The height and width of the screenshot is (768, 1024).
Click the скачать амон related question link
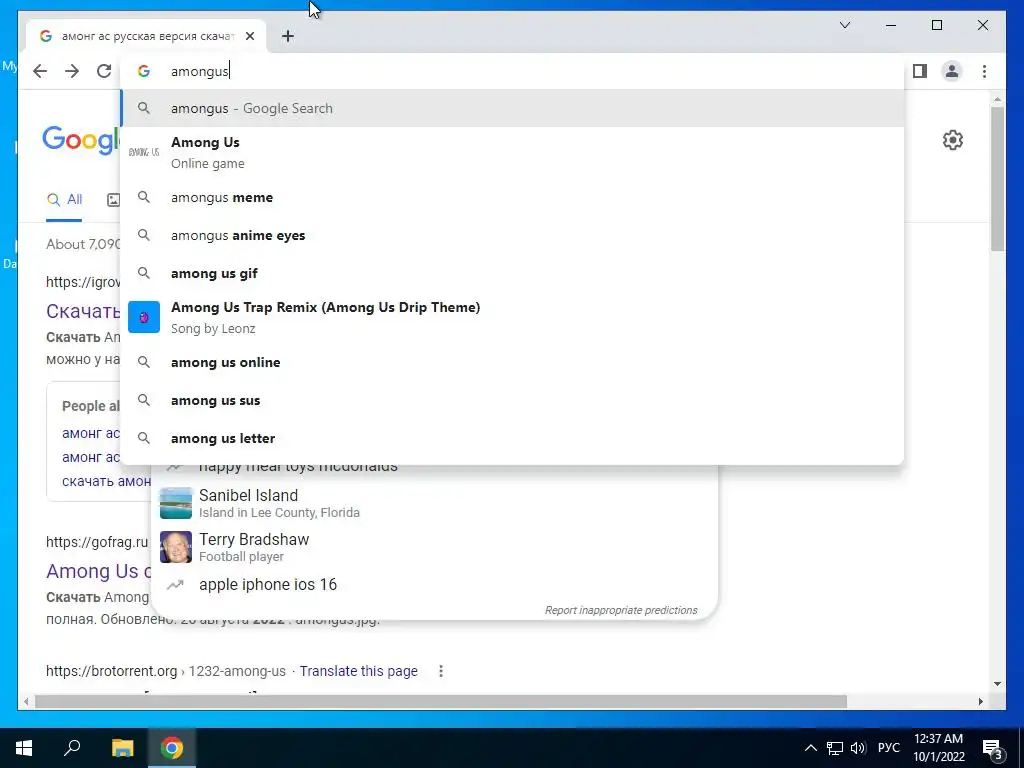(x=106, y=481)
